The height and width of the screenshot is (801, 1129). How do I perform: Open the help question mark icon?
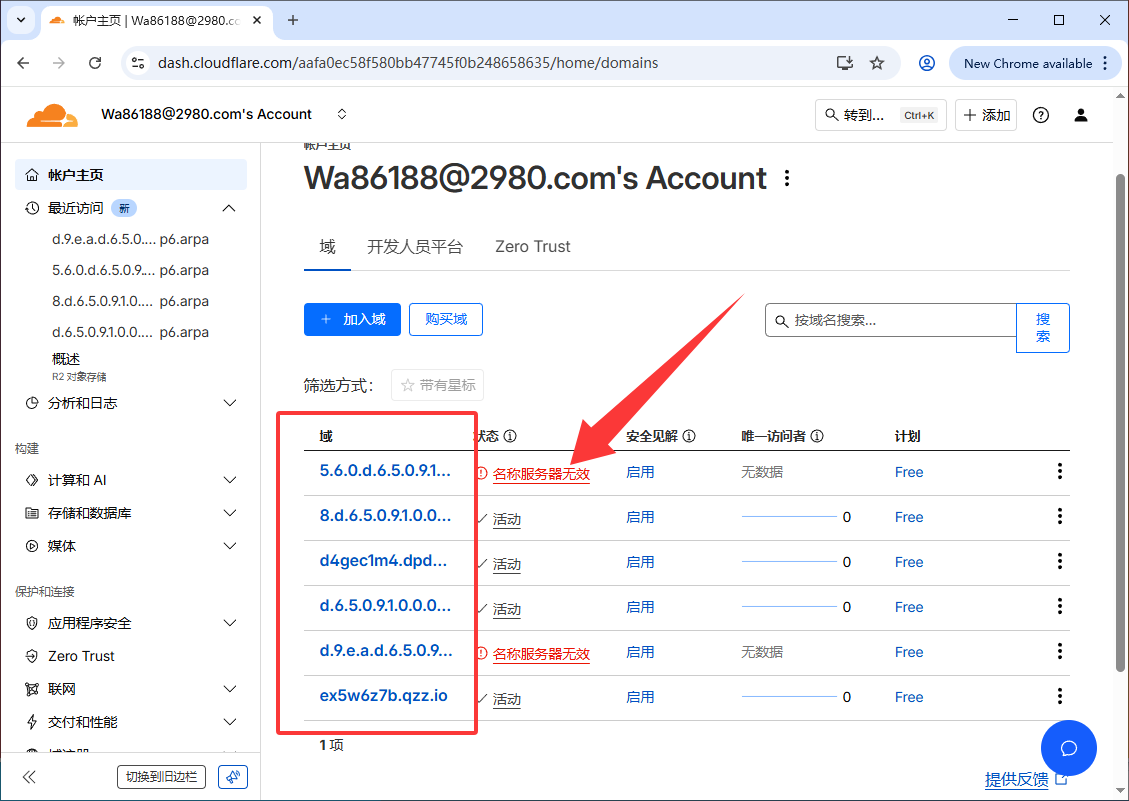pyautogui.click(x=1041, y=115)
